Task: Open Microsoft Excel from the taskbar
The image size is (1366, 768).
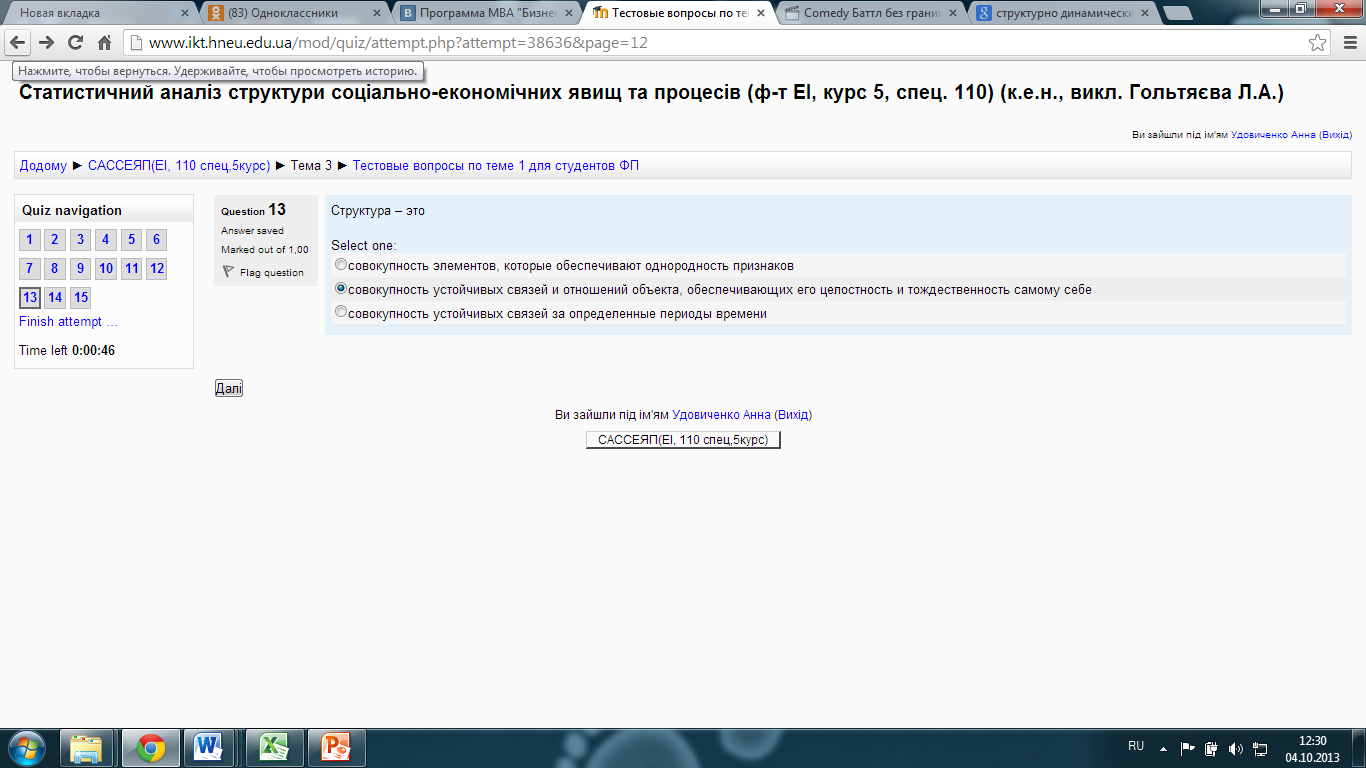Action: coord(273,748)
